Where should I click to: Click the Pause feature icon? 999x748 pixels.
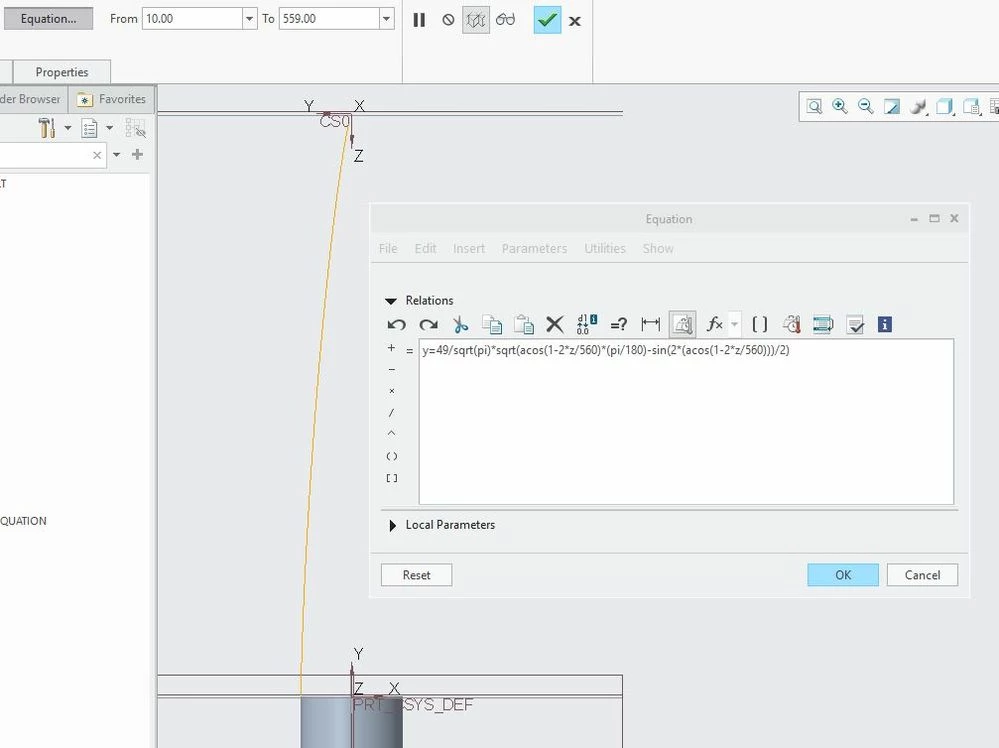pyautogui.click(x=419, y=20)
